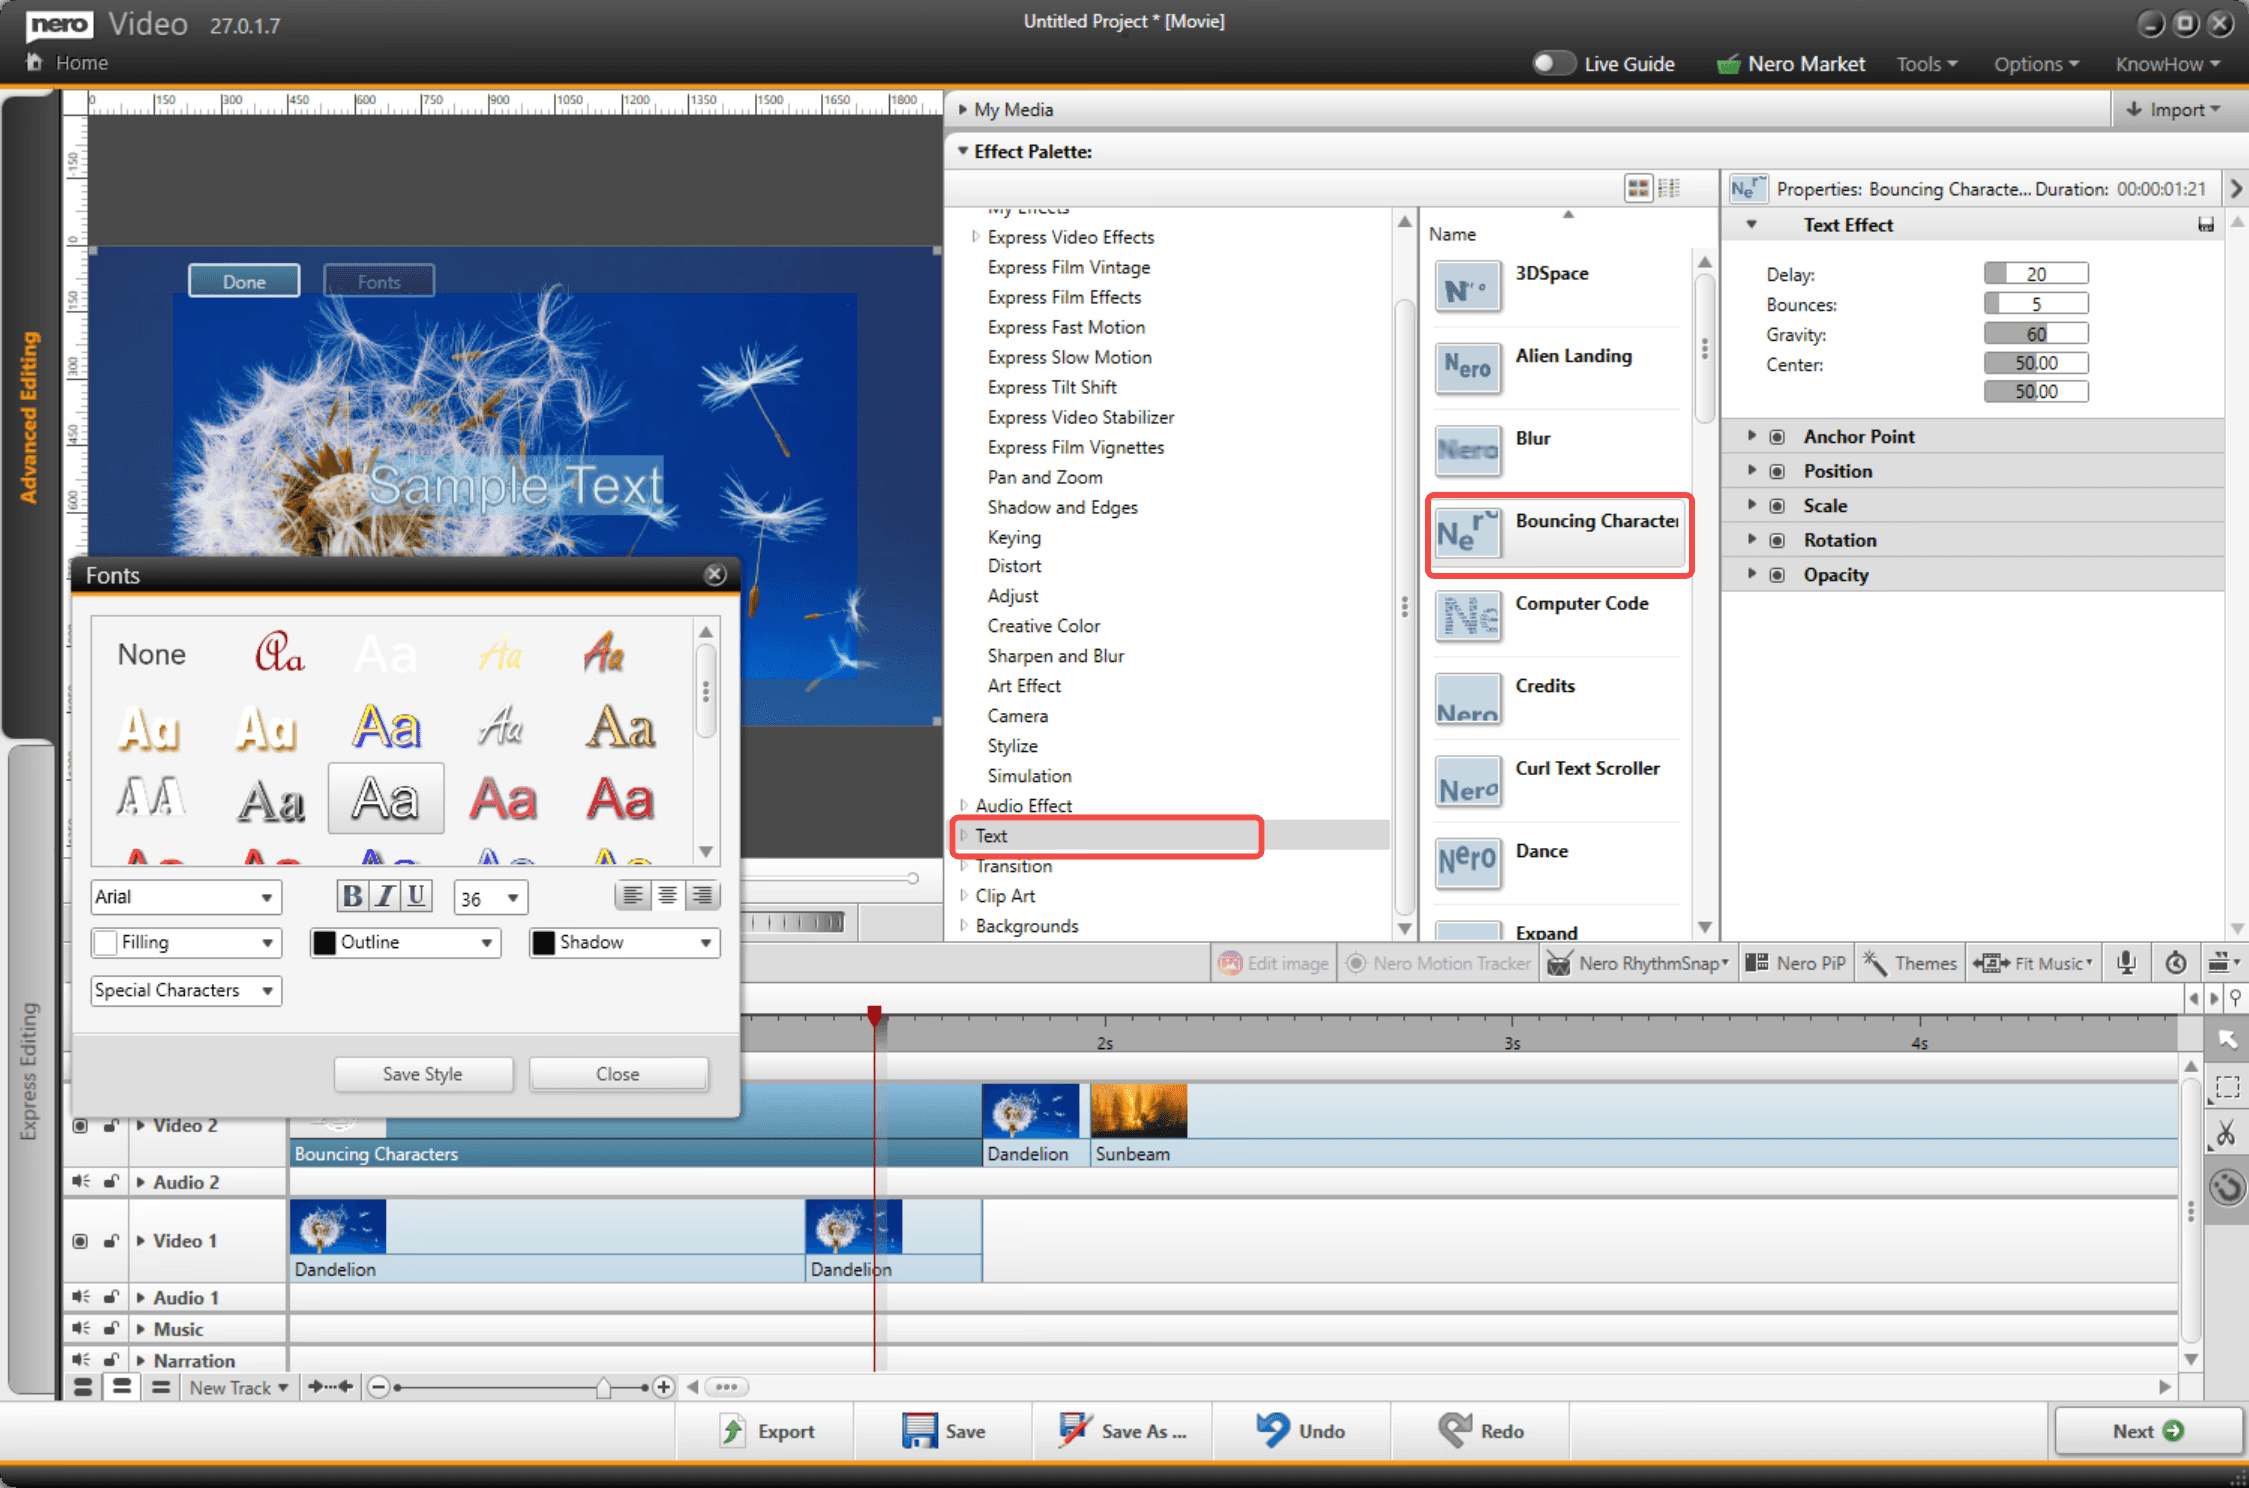
Task: Expand the Scale property section
Action: pos(1751,505)
